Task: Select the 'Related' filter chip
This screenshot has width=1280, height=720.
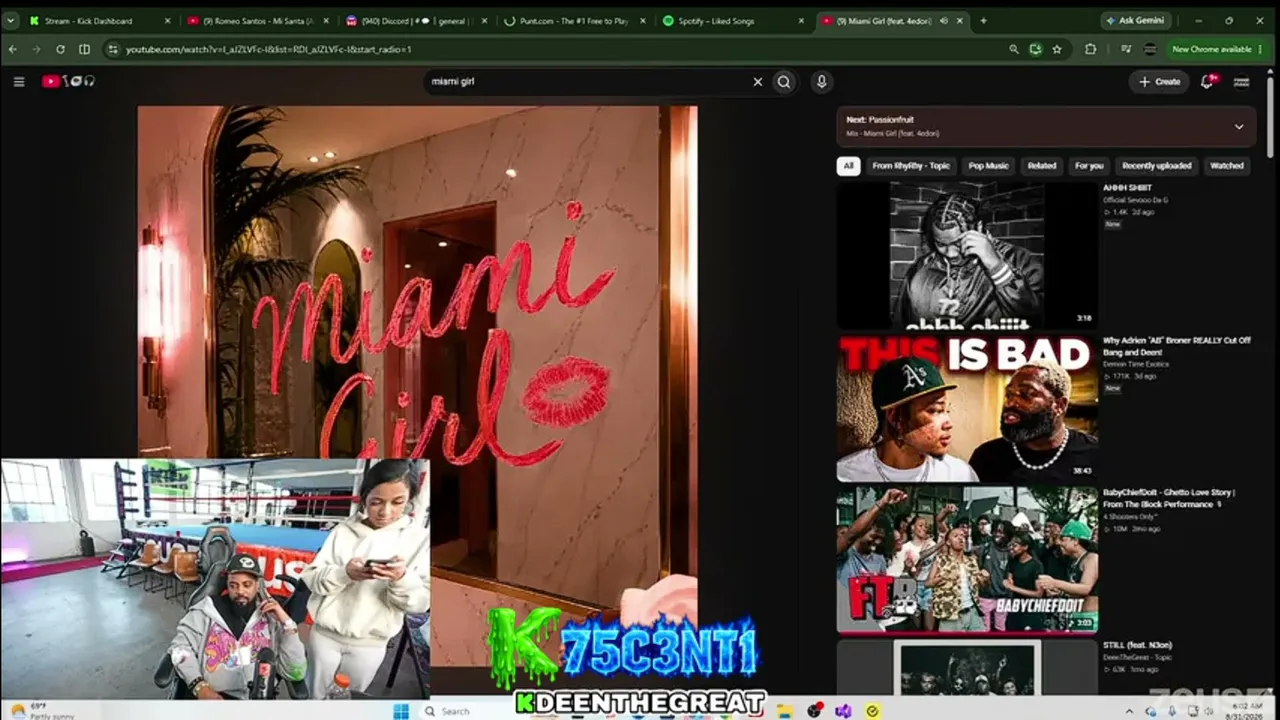Action: 1041,166
